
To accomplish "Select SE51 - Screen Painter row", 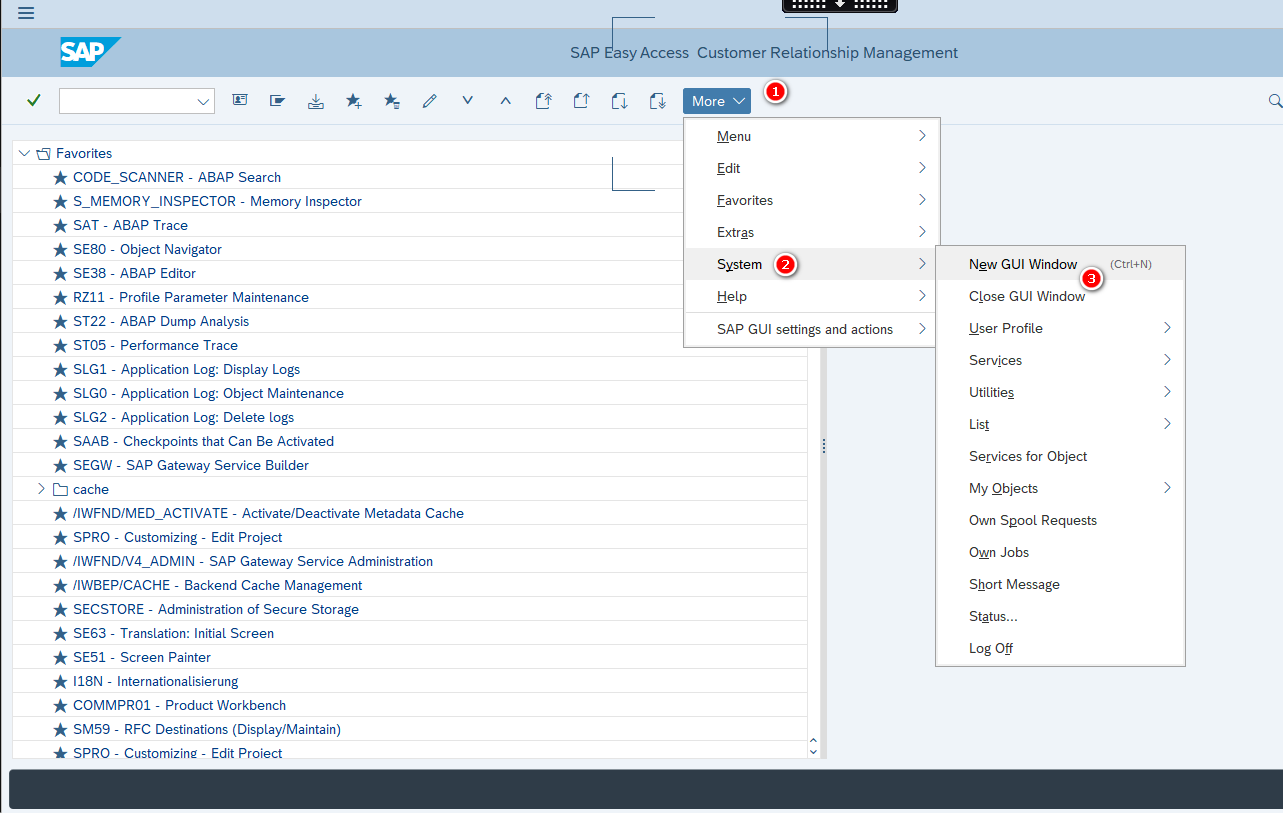I will point(410,657).
